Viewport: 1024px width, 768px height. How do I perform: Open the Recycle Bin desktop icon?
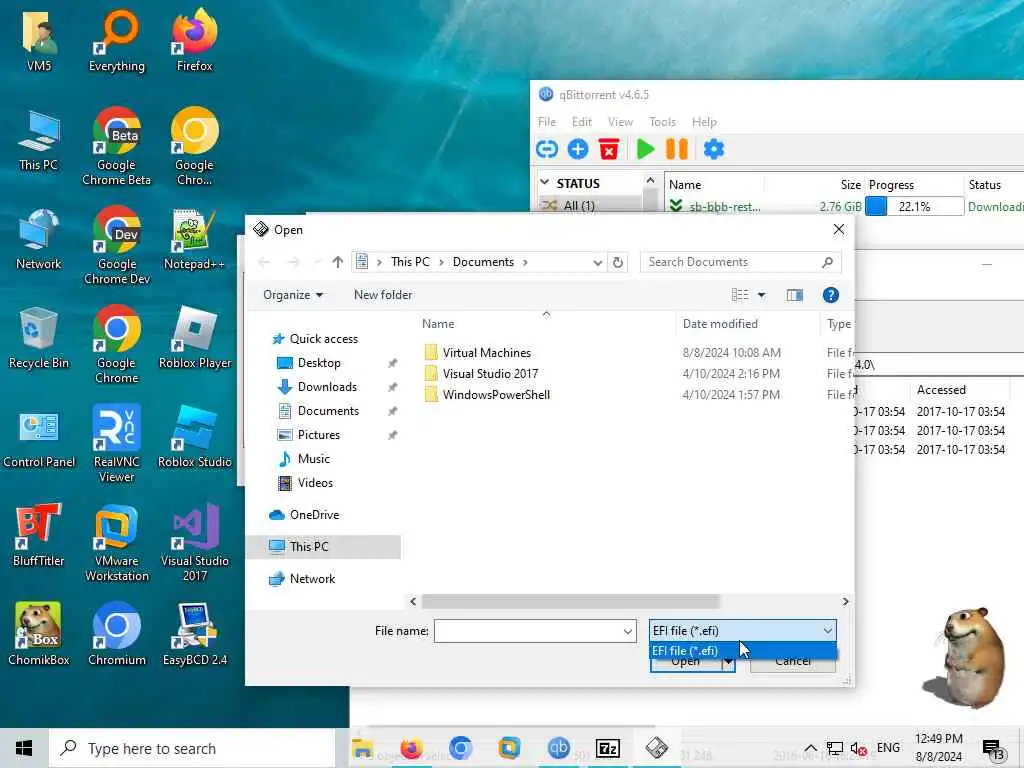(39, 338)
